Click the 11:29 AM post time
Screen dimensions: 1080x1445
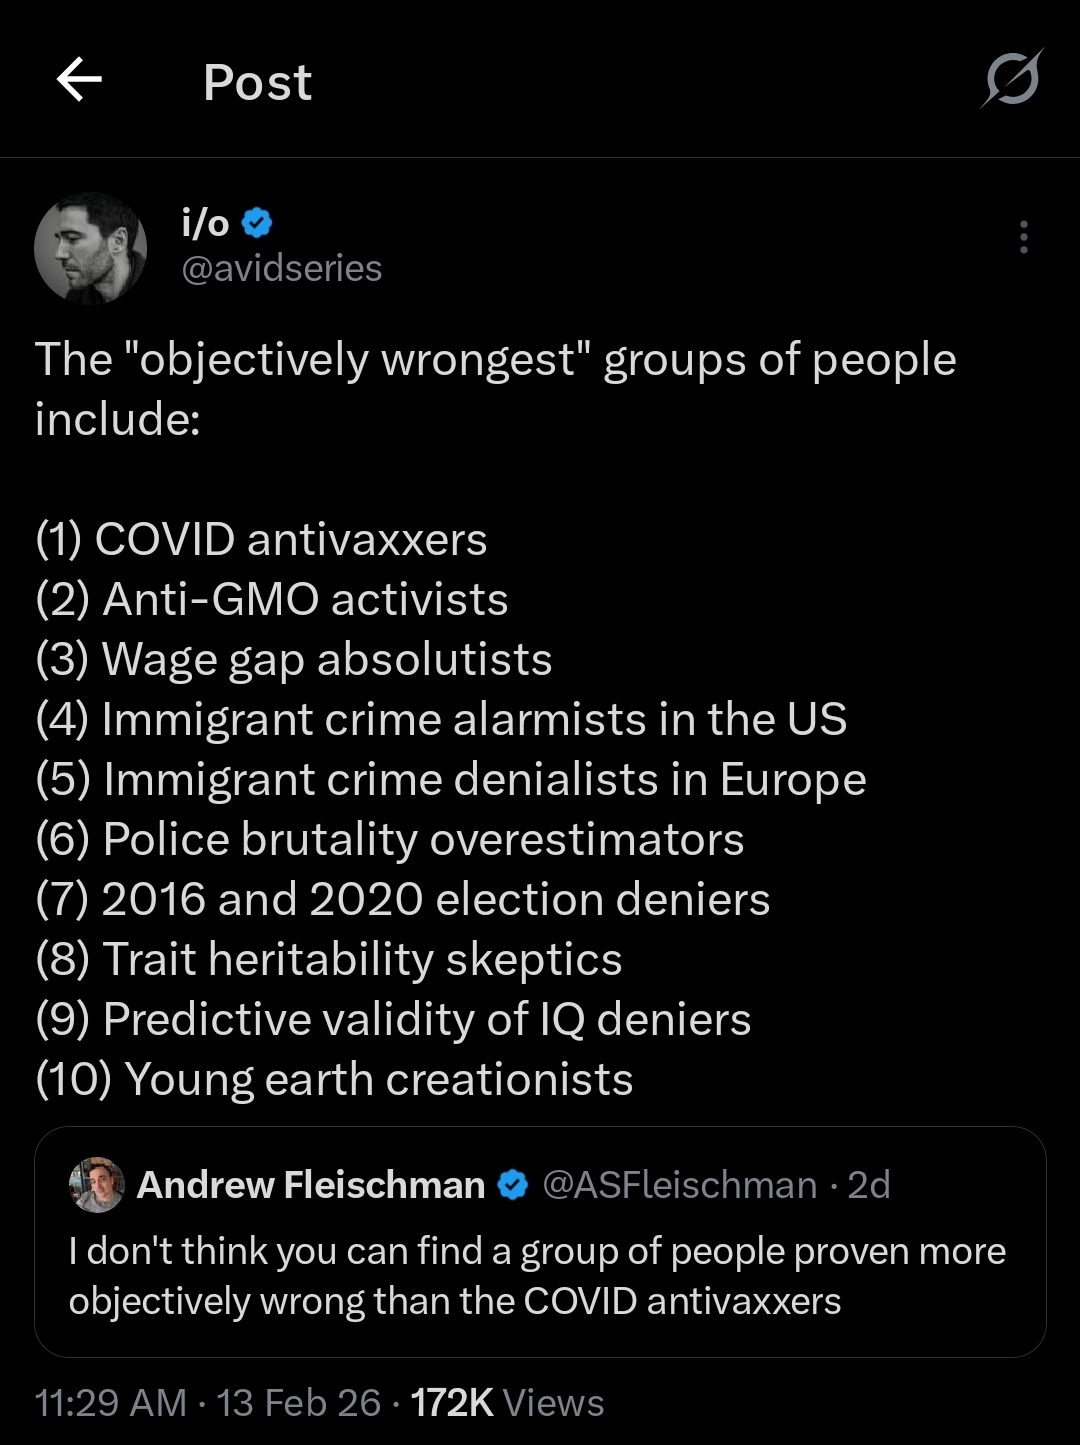(x=111, y=1403)
